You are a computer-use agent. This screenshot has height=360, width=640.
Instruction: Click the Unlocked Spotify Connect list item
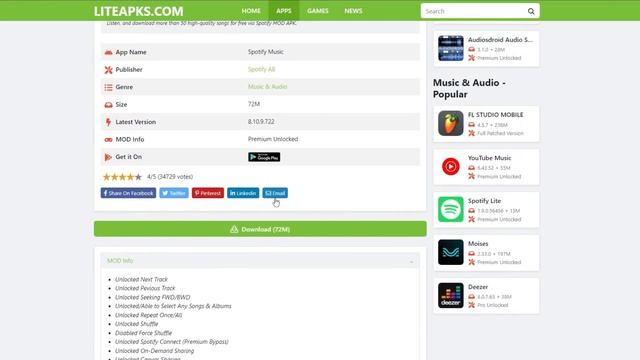tap(171, 342)
